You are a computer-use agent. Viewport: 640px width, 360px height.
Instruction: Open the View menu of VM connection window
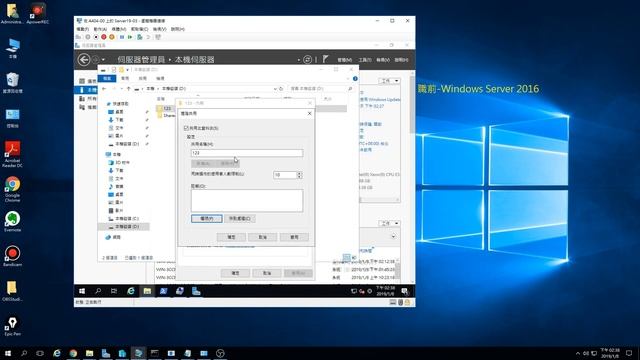[x=160, y=29]
